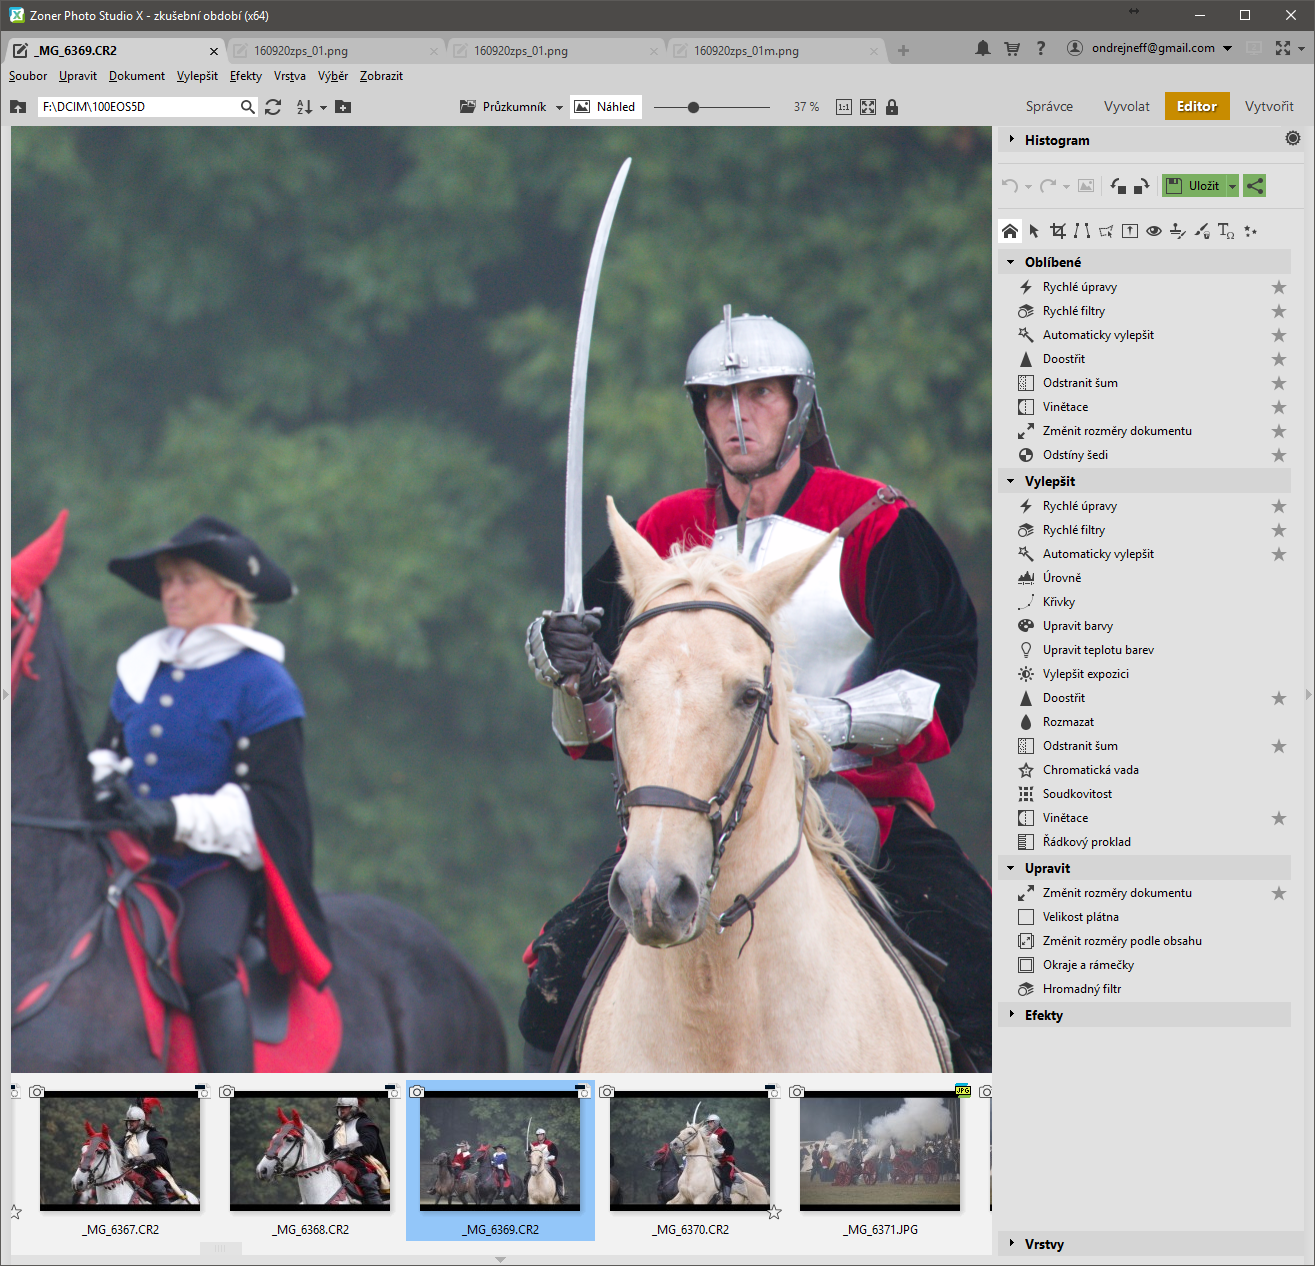Select the _MG_6370.CR2 thumbnail
Viewport: 1315px width, 1266px height.
click(x=690, y=1150)
